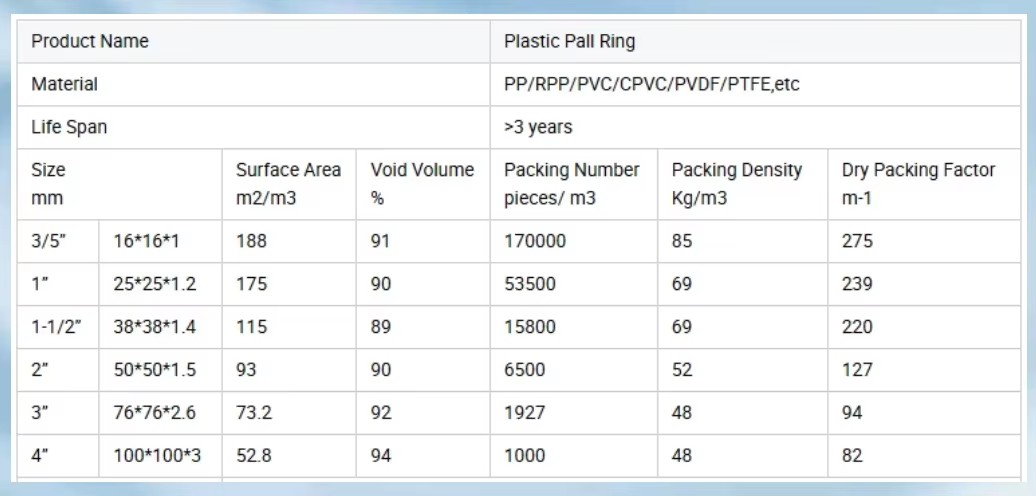This screenshot has width=1036, height=496.
Task: Select the 1927 packing number cell
Action: click(x=574, y=413)
